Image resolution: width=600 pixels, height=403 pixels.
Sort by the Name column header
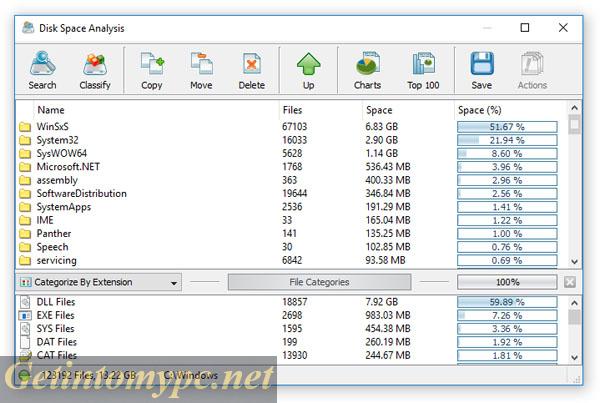click(51, 110)
